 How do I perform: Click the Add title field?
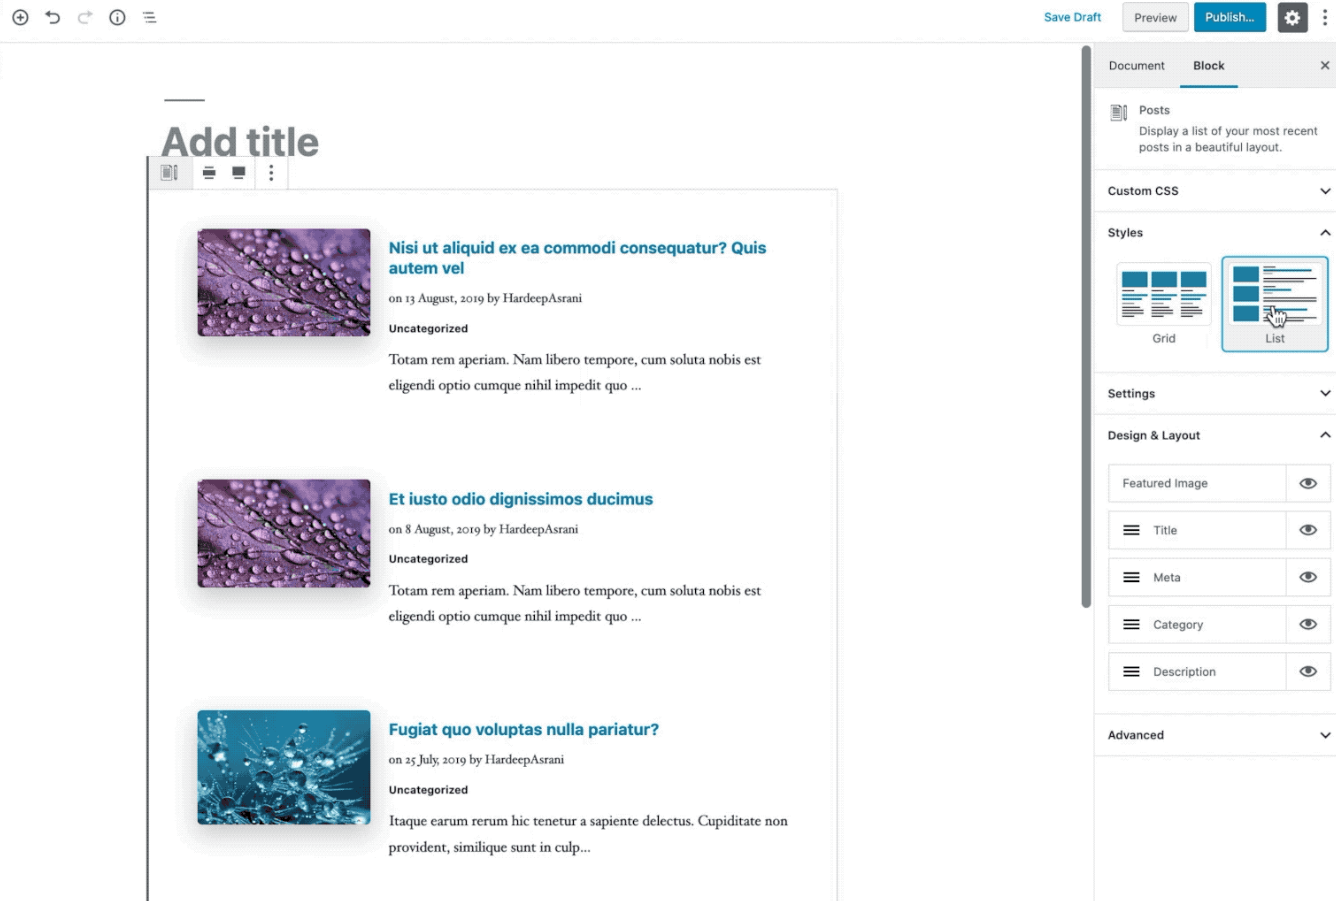click(x=240, y=142)
